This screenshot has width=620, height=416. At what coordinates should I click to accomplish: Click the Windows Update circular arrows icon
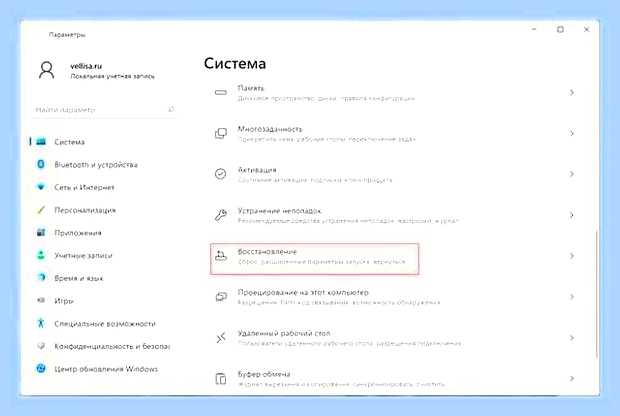(41, 369)
